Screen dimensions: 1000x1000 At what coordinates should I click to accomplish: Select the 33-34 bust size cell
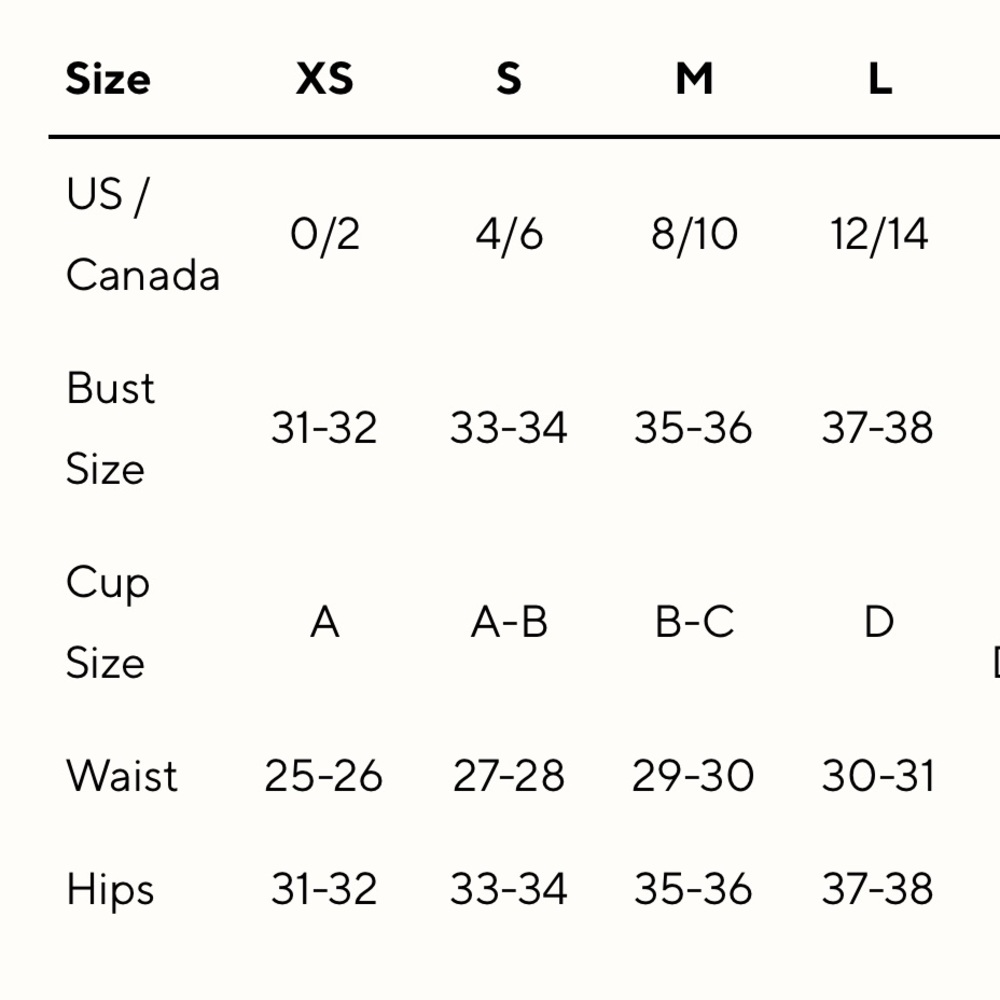pos(508,427)
